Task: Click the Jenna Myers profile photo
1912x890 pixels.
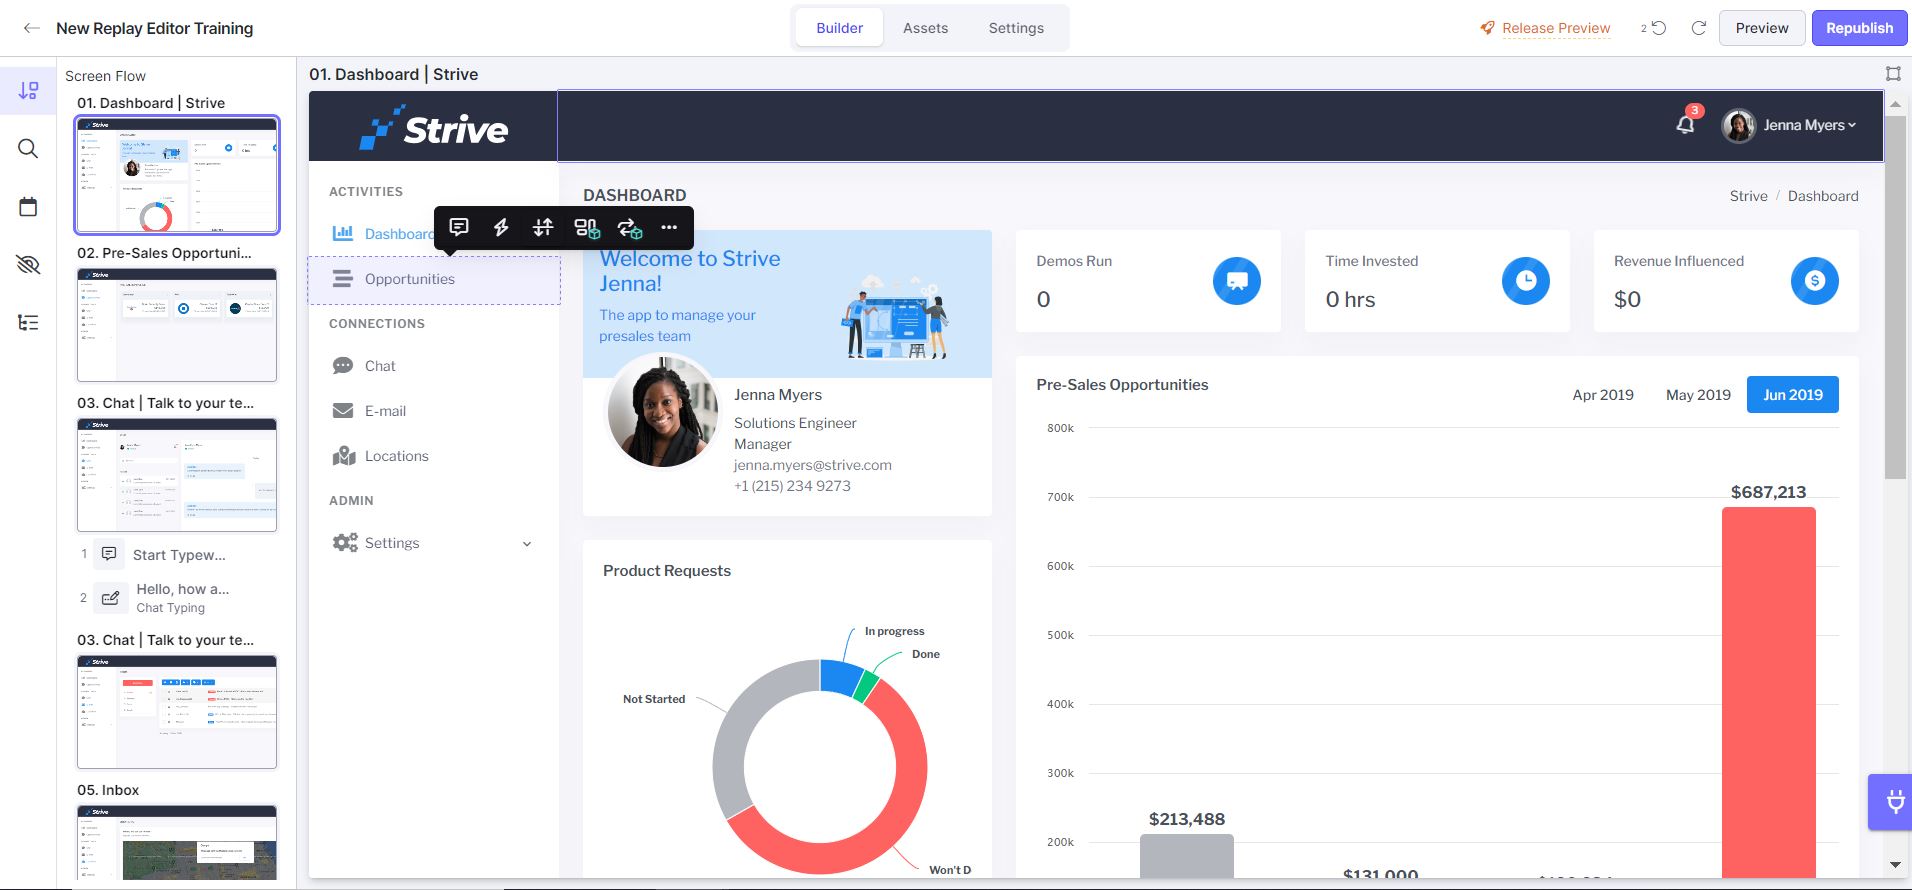Action: 663,410
